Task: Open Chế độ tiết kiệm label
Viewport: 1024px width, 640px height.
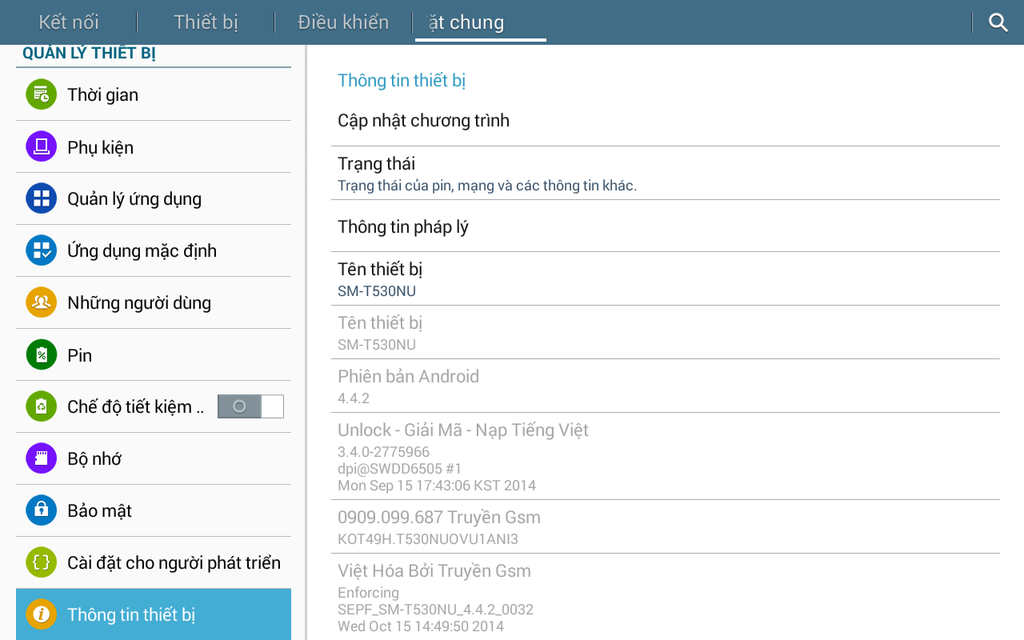Action: 136,407
